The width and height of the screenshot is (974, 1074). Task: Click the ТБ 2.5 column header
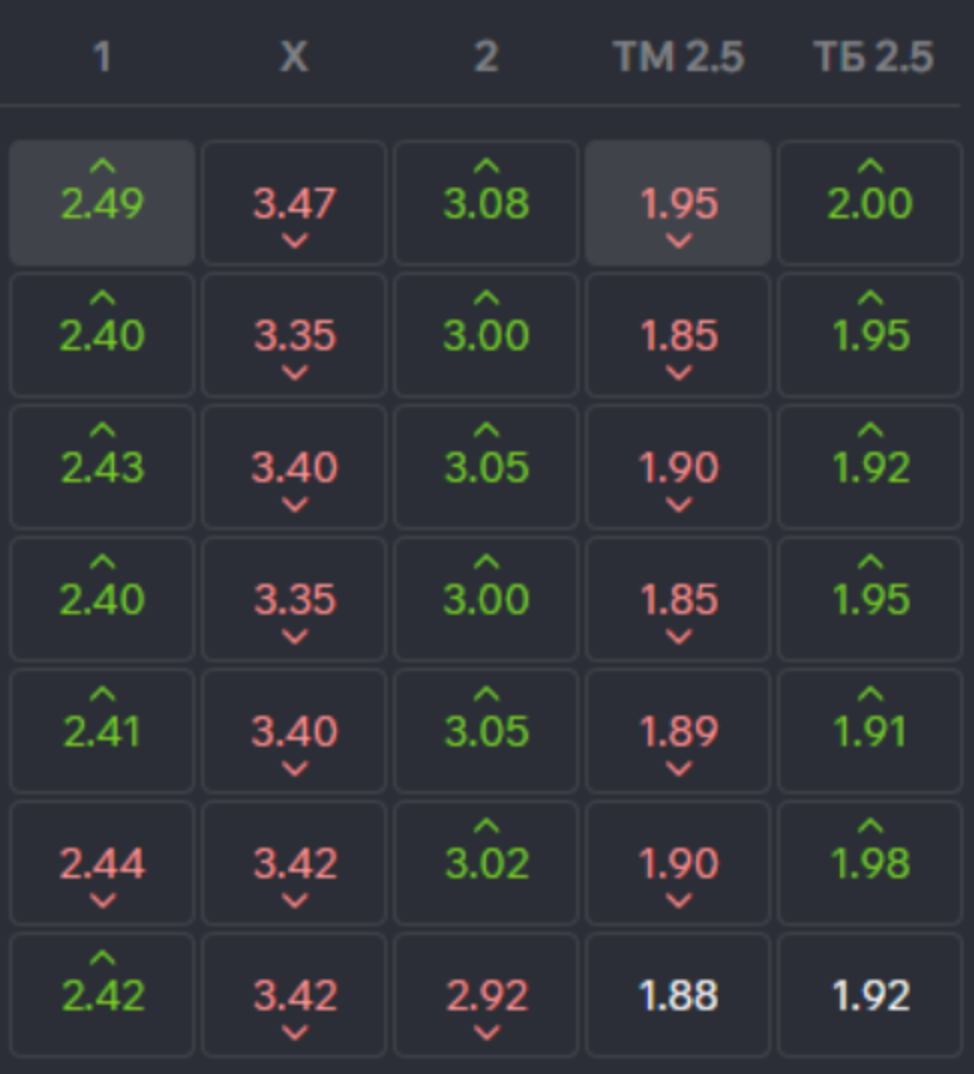[x=873, y=58]
